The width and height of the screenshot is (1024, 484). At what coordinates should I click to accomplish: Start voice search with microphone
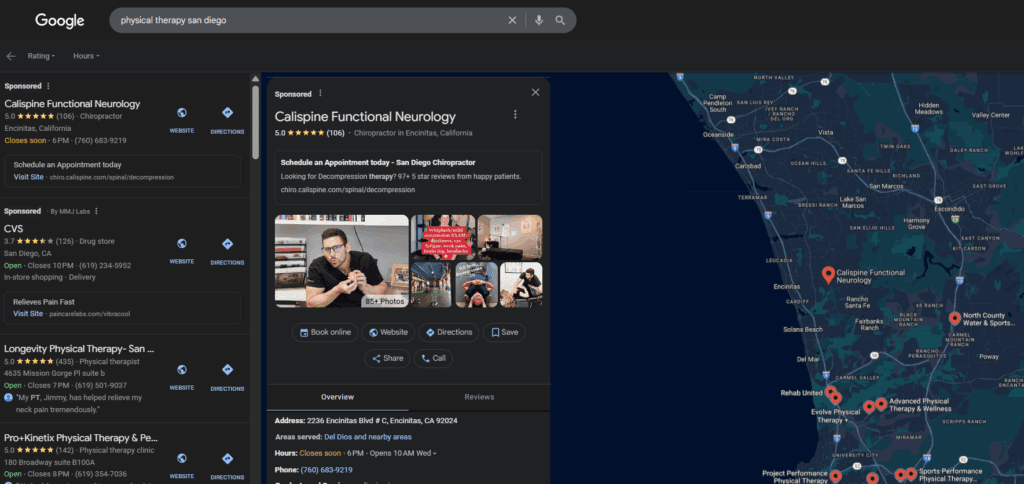539,20
